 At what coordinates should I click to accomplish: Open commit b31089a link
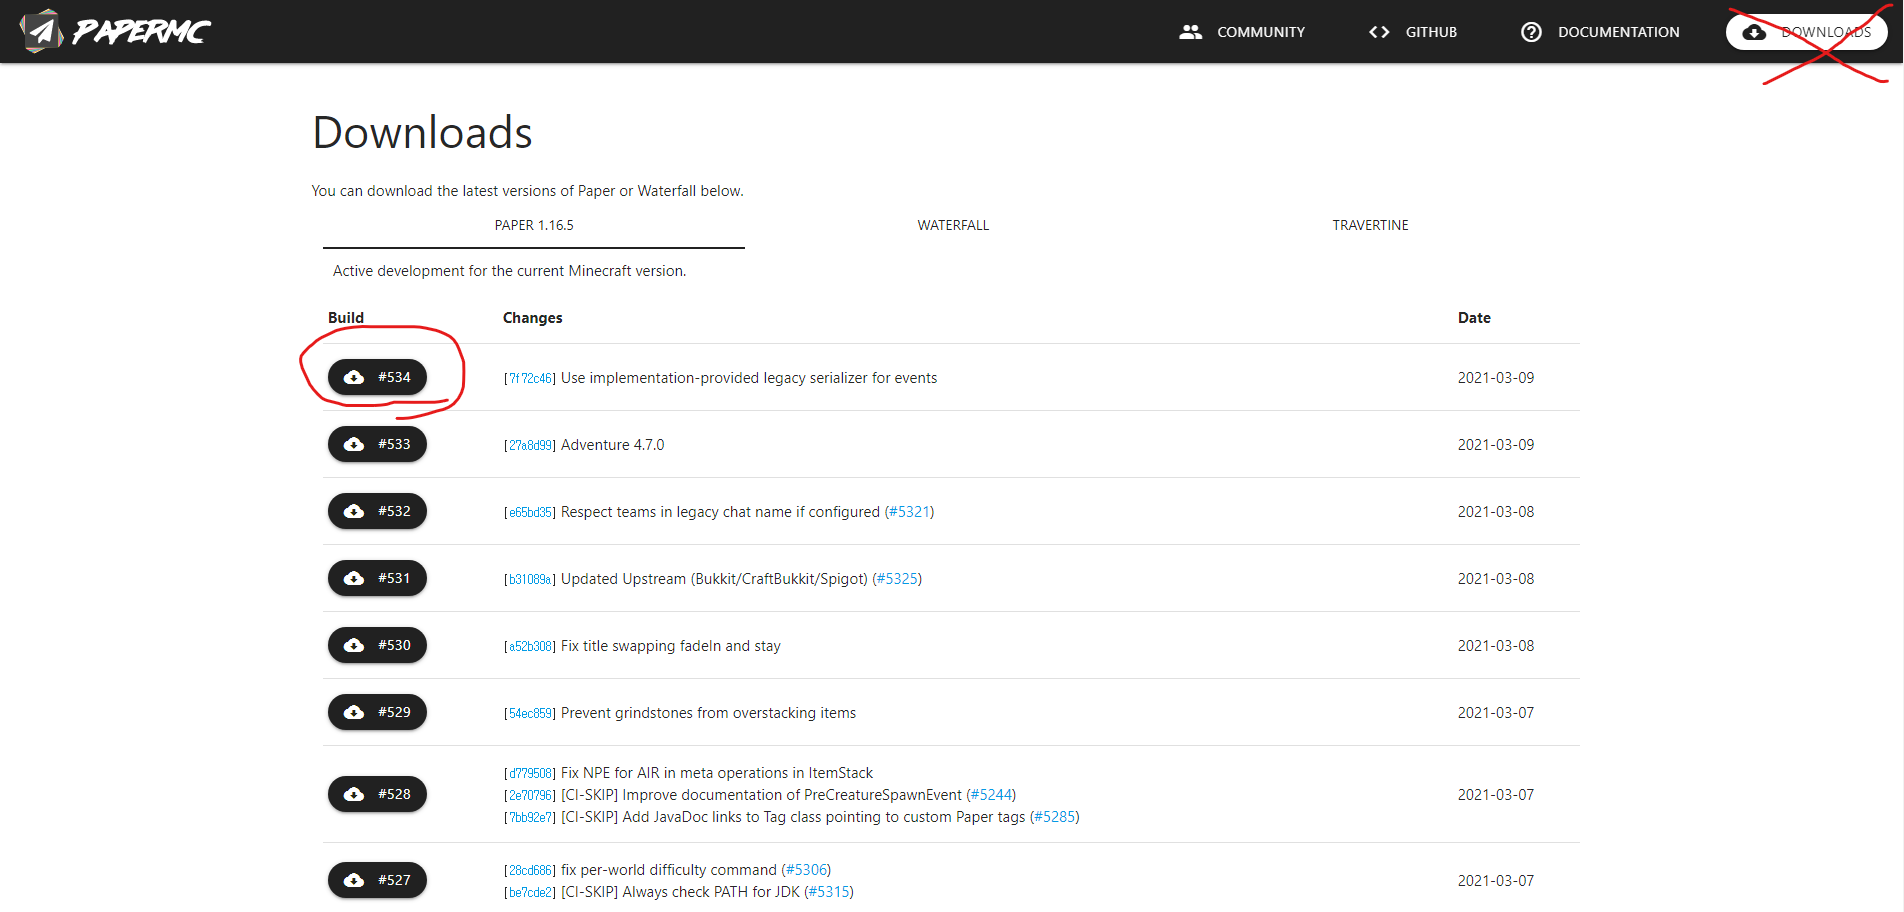tap(530, 580)
